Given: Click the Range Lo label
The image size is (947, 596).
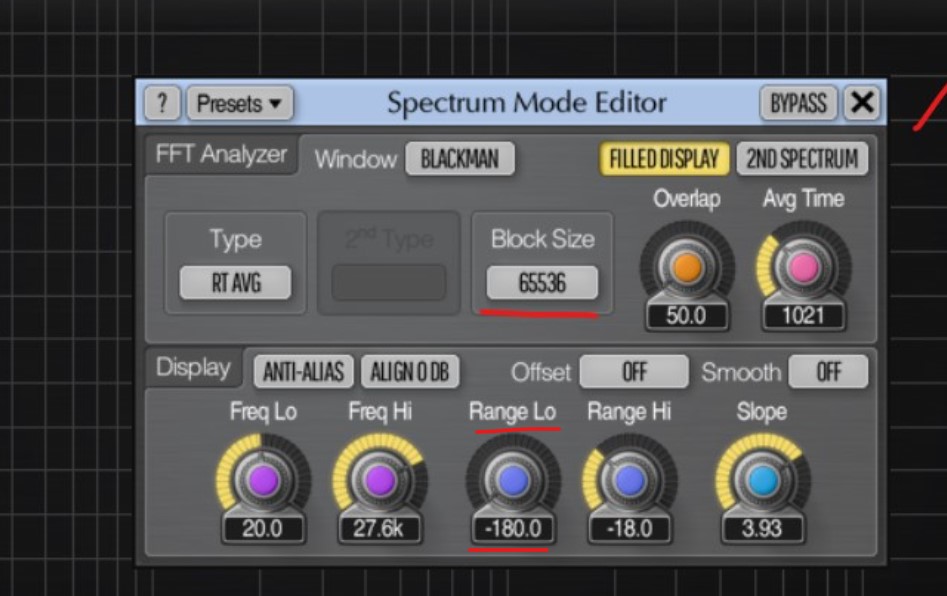Looking at the screenshot, I should 512,412.
